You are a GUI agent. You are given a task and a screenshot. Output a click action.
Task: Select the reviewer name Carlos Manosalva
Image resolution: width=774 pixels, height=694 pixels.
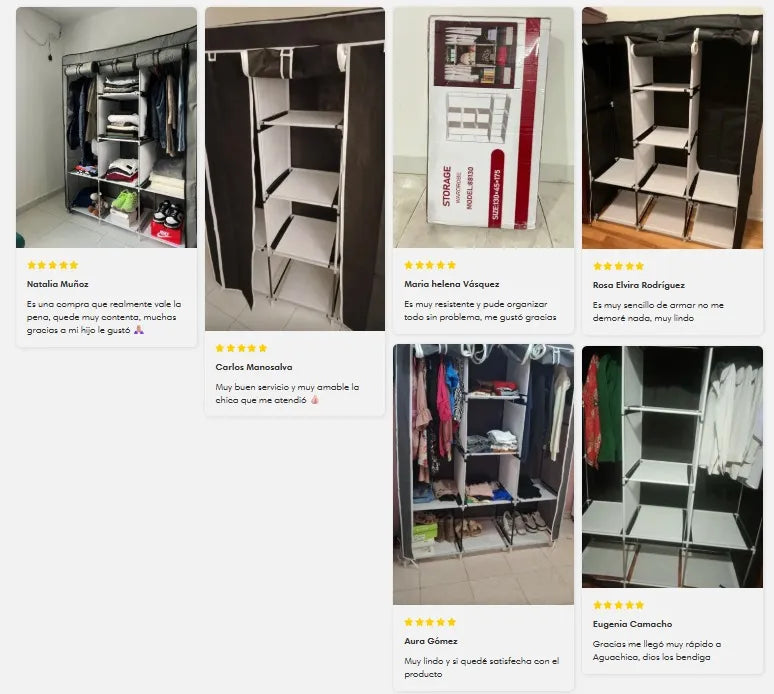pyautogui.click(x=254, y=367)
